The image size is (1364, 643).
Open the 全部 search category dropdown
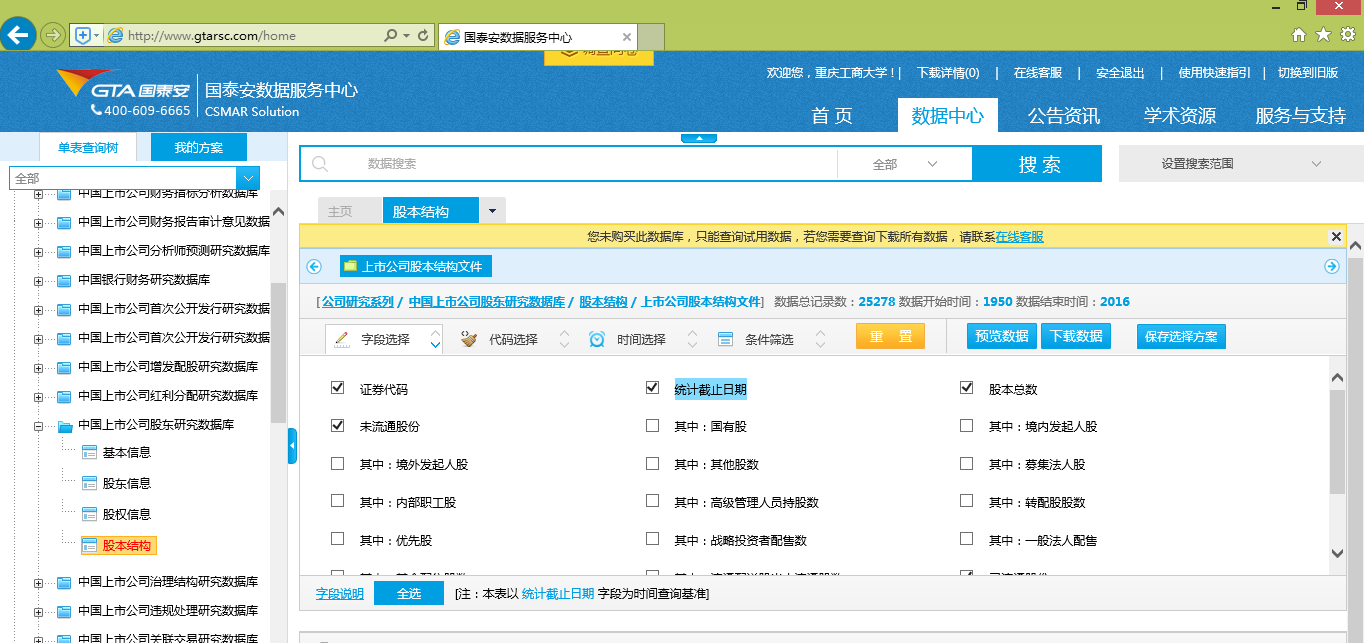click(x=904, y=164)
